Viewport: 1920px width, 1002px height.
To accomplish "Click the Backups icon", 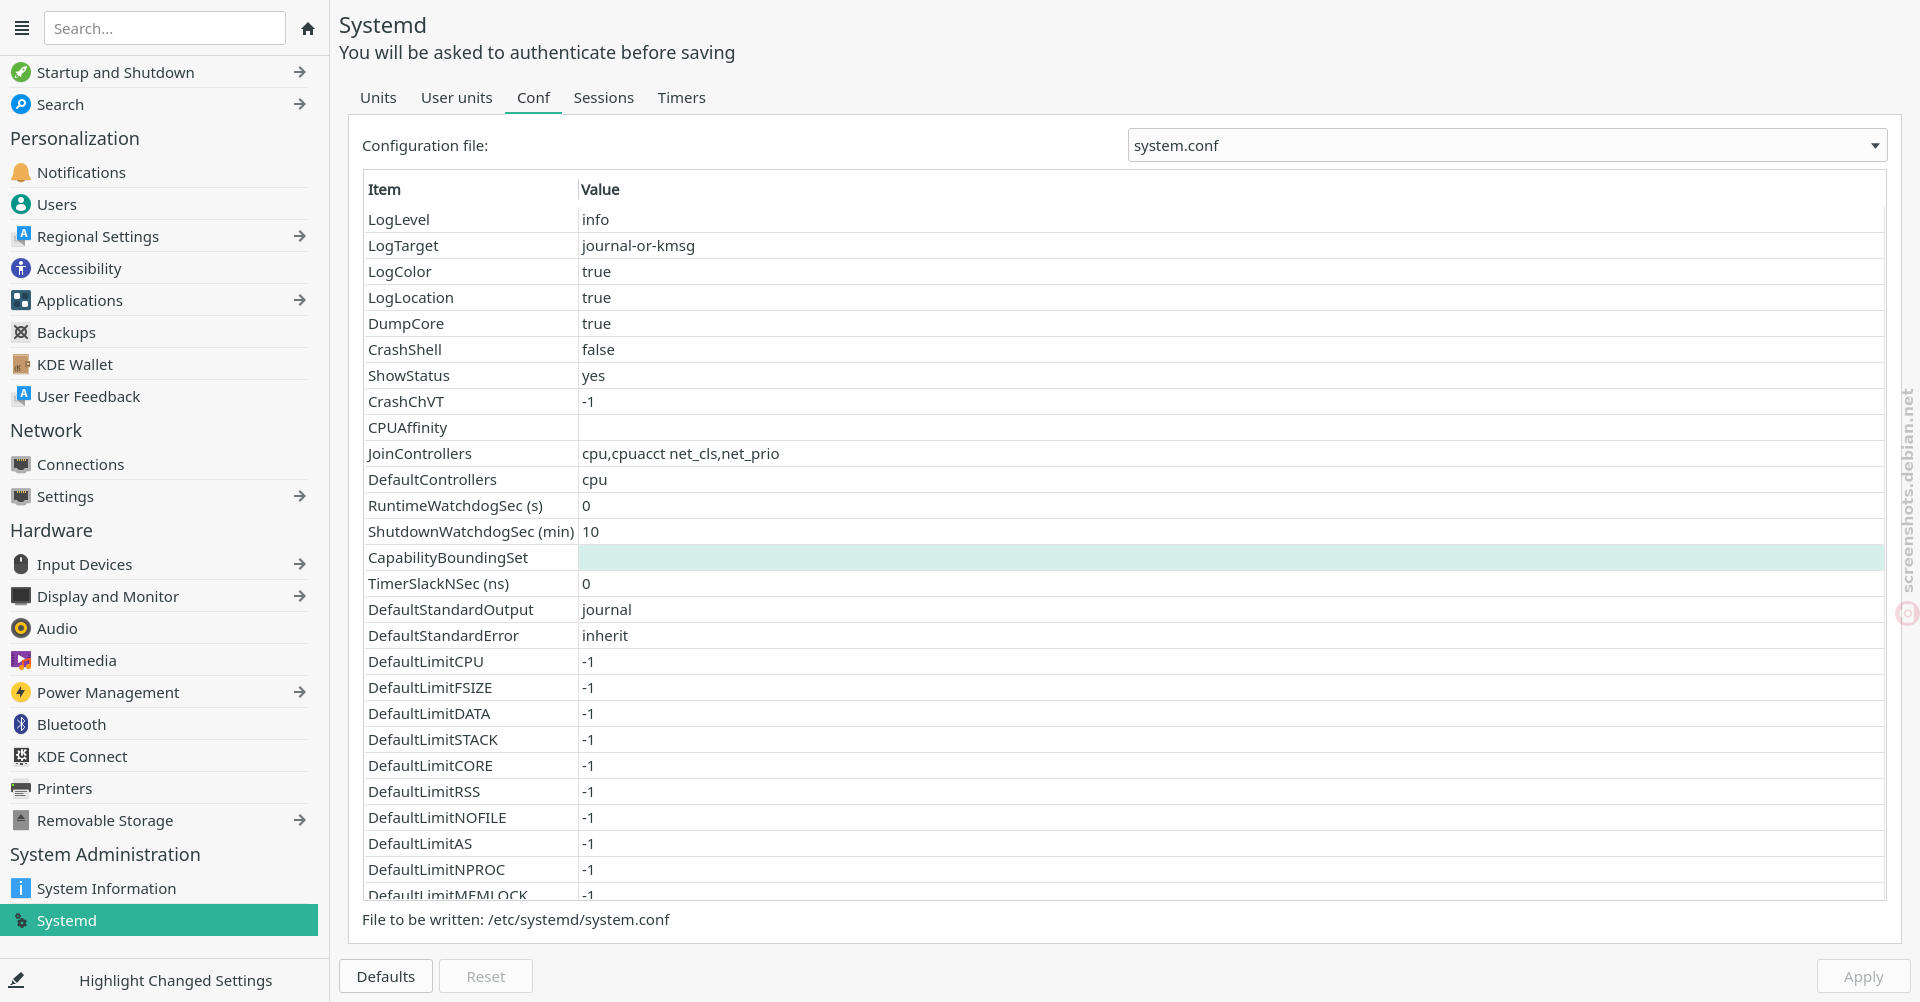I will pyautogui.click(x=21, y=332).
